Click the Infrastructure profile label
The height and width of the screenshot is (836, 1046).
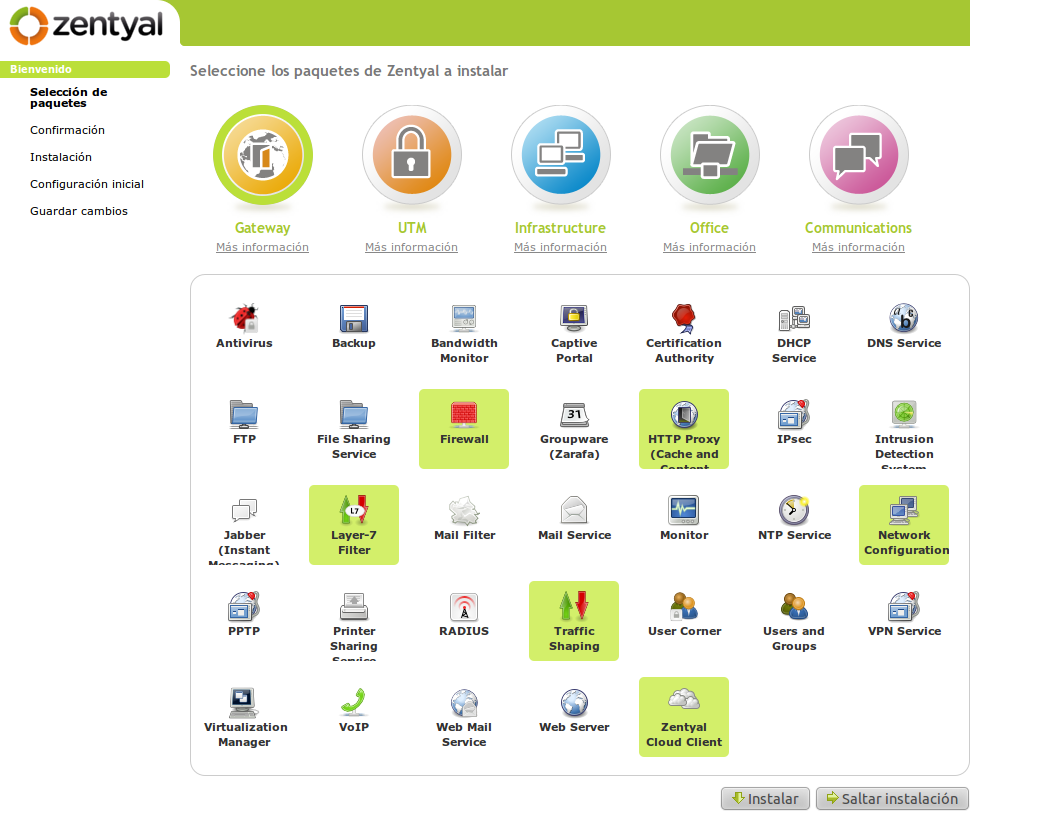tap(560, 228)
